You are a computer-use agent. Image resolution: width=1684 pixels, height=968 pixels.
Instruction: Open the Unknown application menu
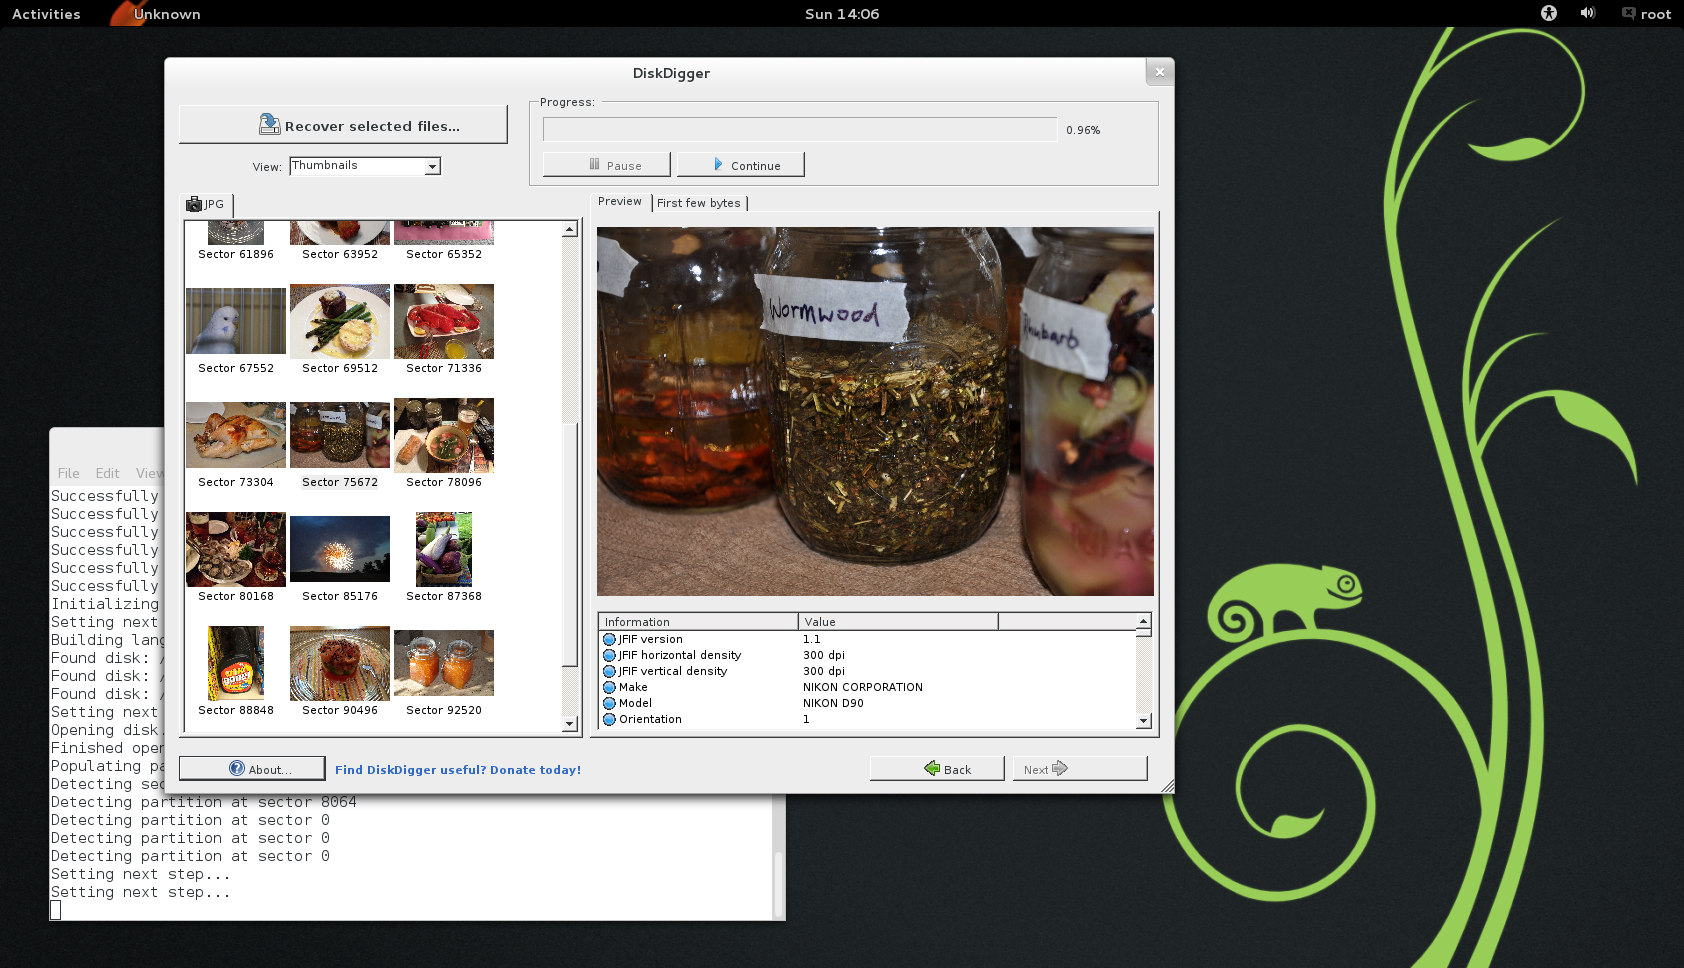pyautogui.click(x=156, y=14)
